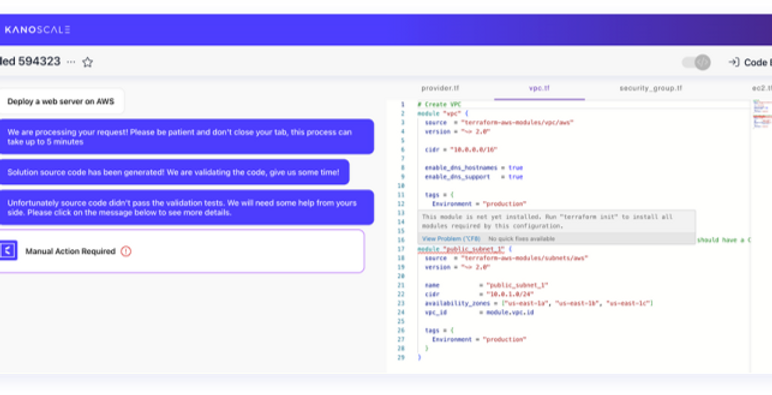Click the 'Deploy a web server on AWS' message
The height and width of the screenshot is (395, 772).
tap(61, 101)
